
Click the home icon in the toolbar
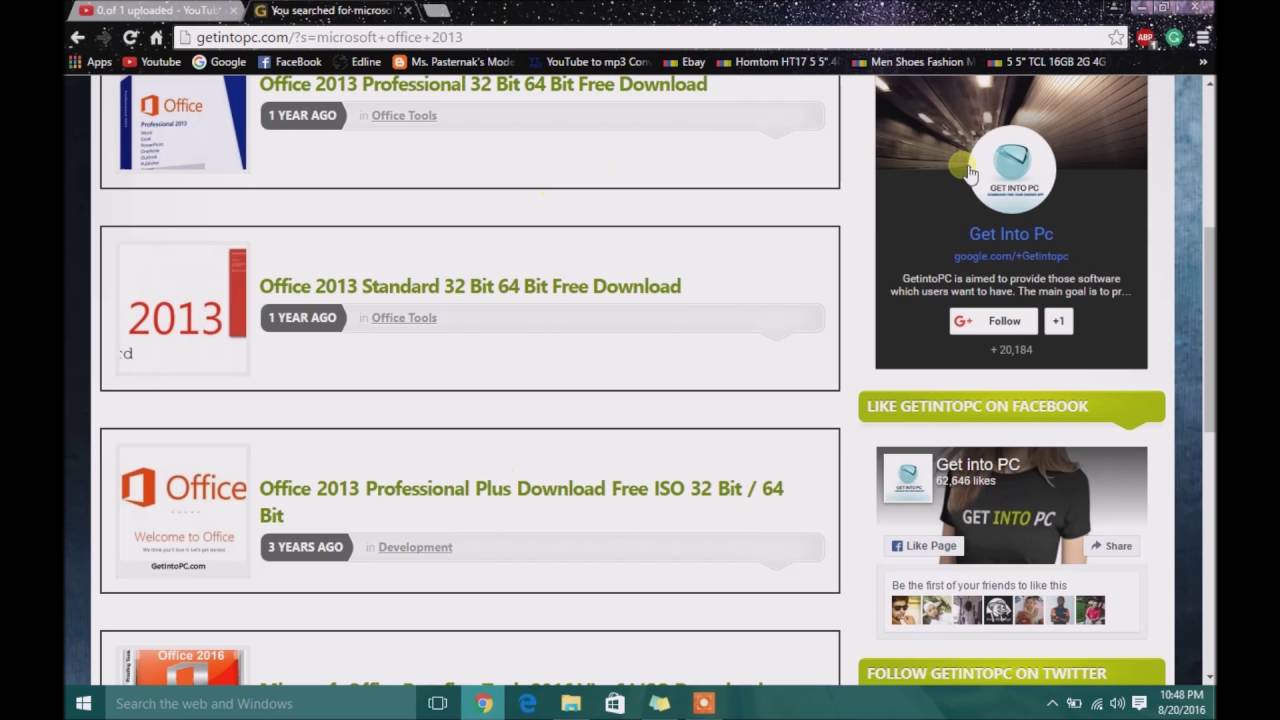coord(156,37)
